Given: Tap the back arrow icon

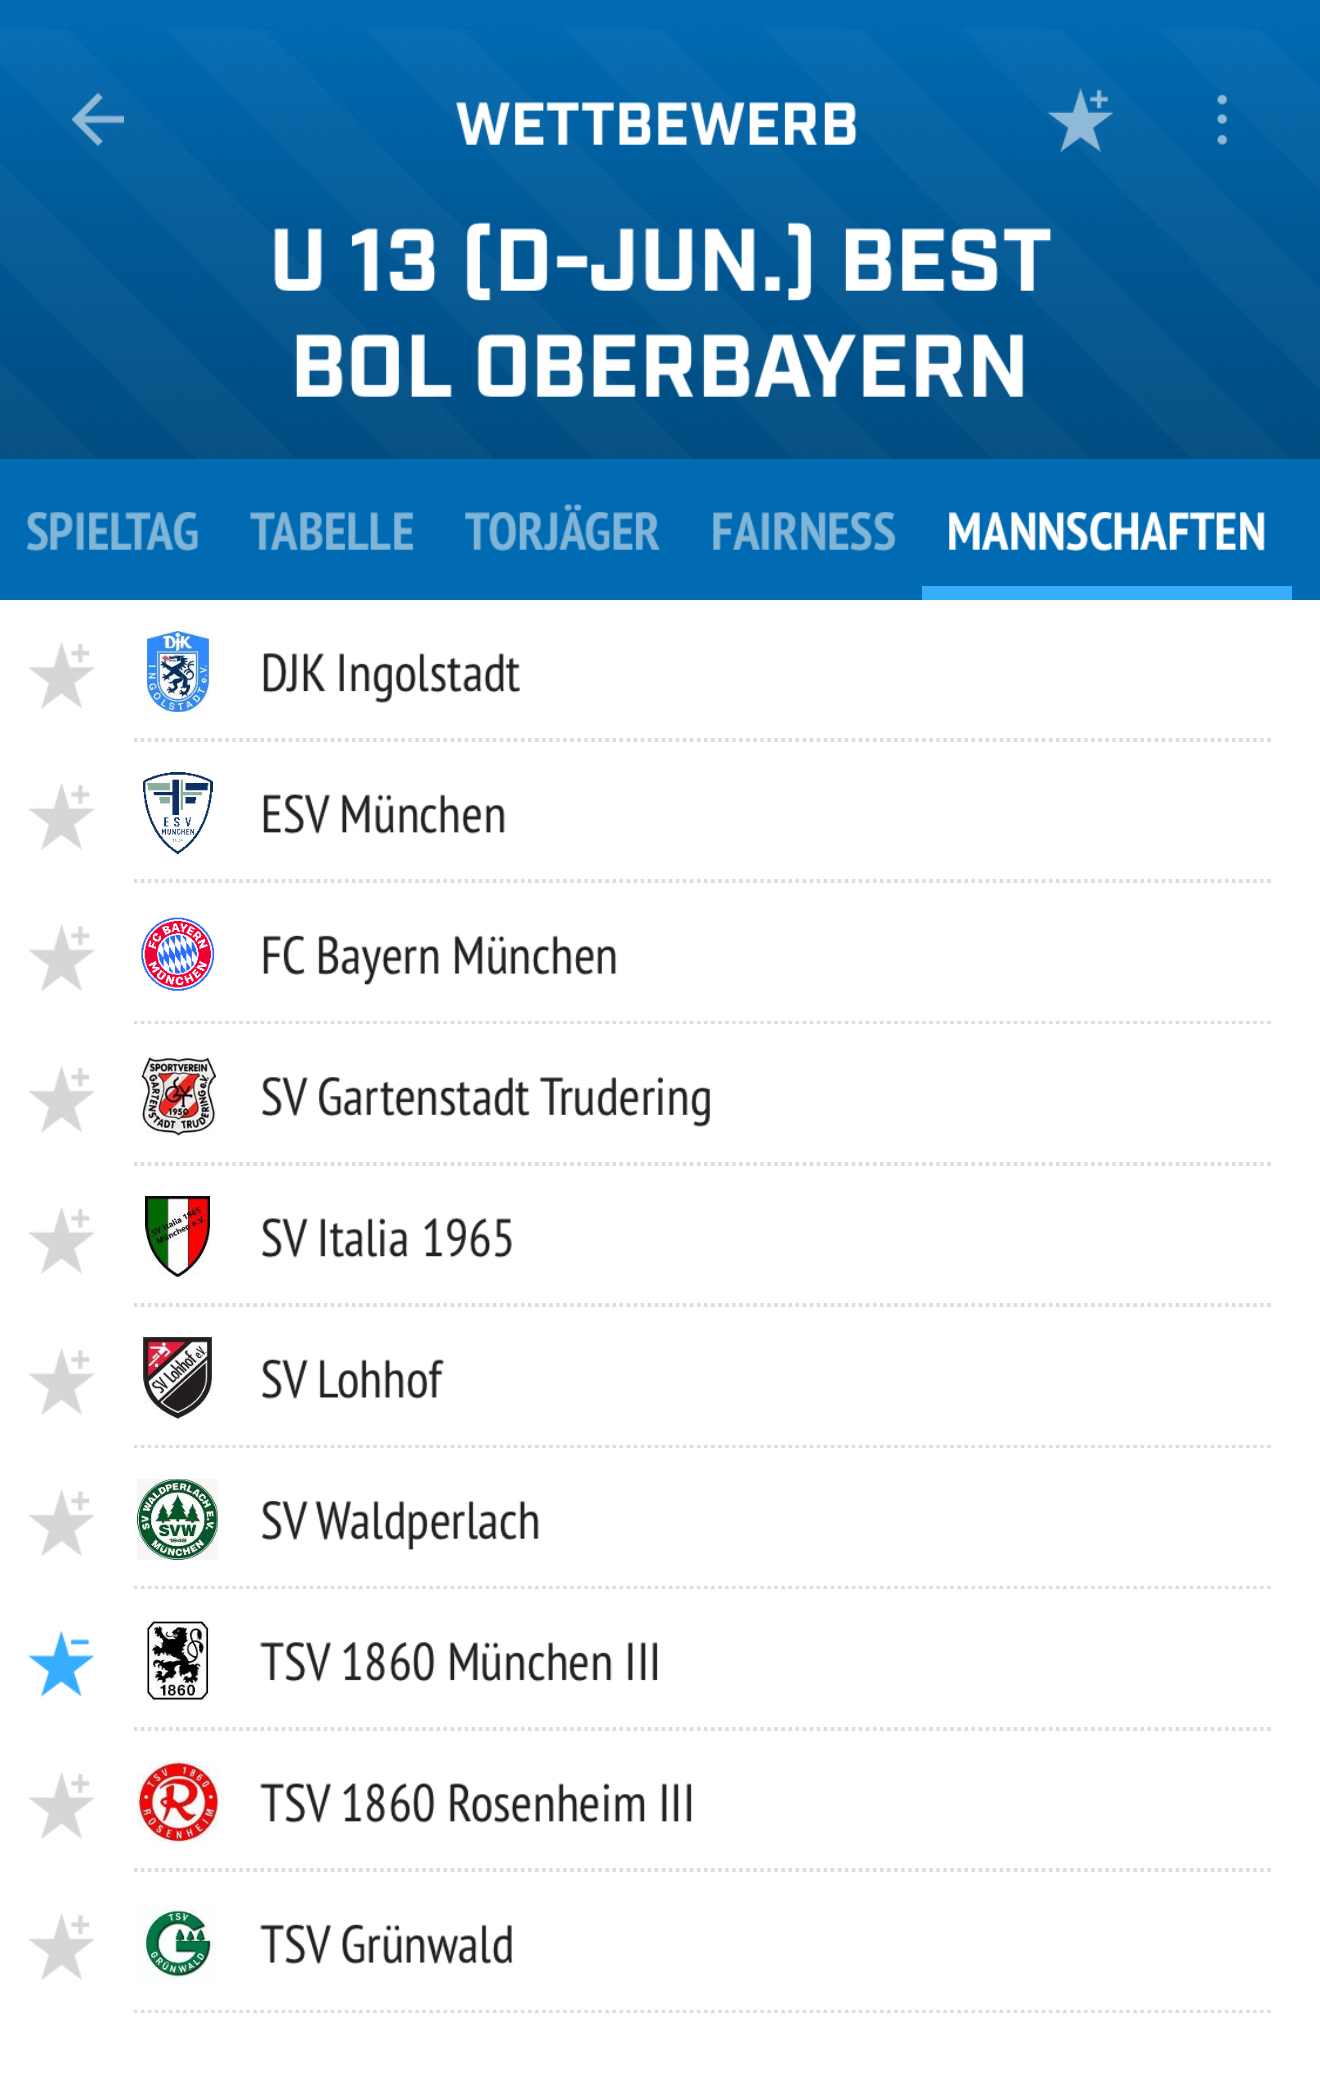Looking at the screenshot, I should (x=98, y=120).
